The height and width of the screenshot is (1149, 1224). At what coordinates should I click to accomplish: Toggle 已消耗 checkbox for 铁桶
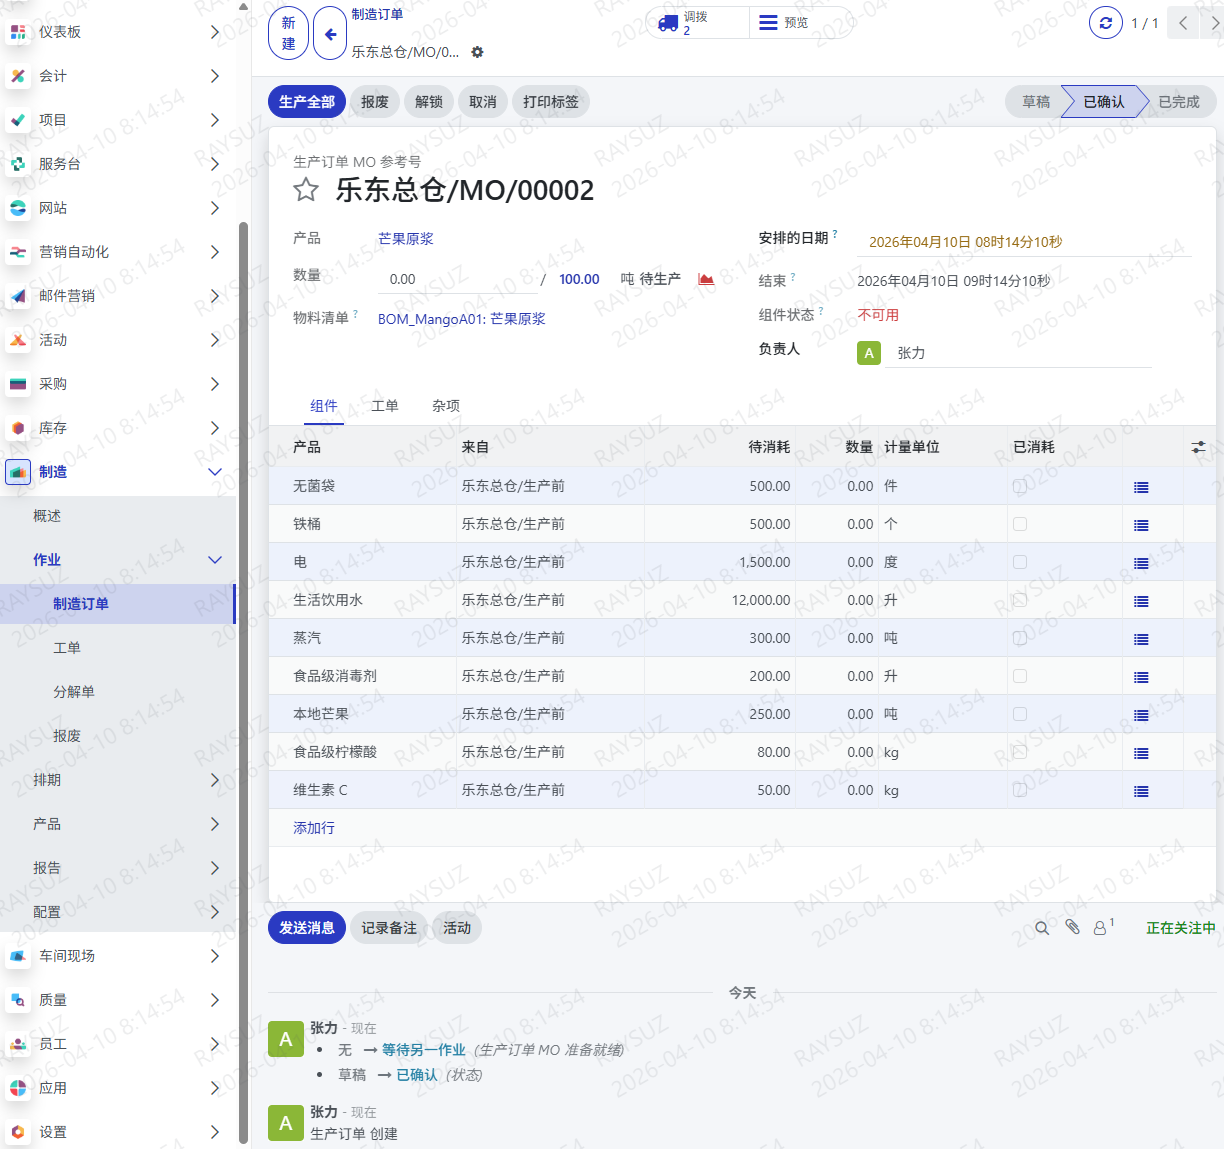click(x=1020, y=524)
